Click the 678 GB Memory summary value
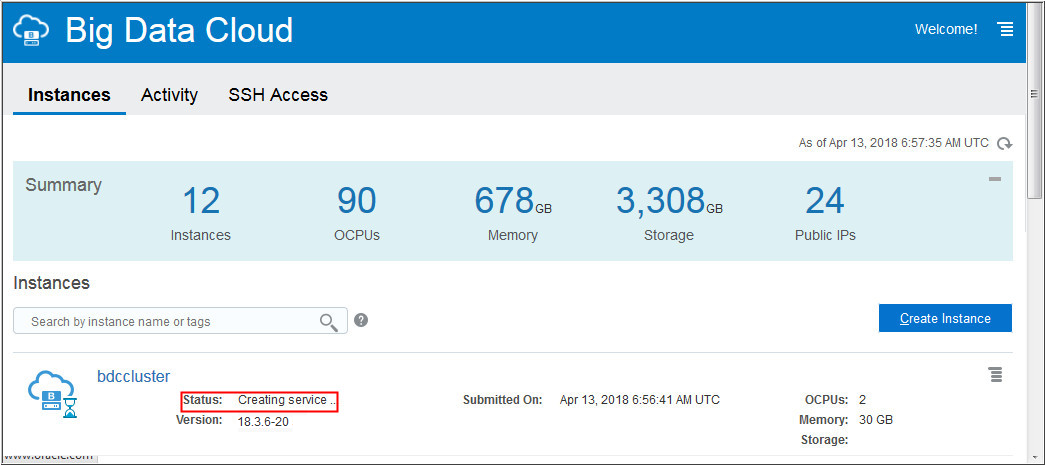This screenshot has width=1045, height=465. [x=513, y=201]
